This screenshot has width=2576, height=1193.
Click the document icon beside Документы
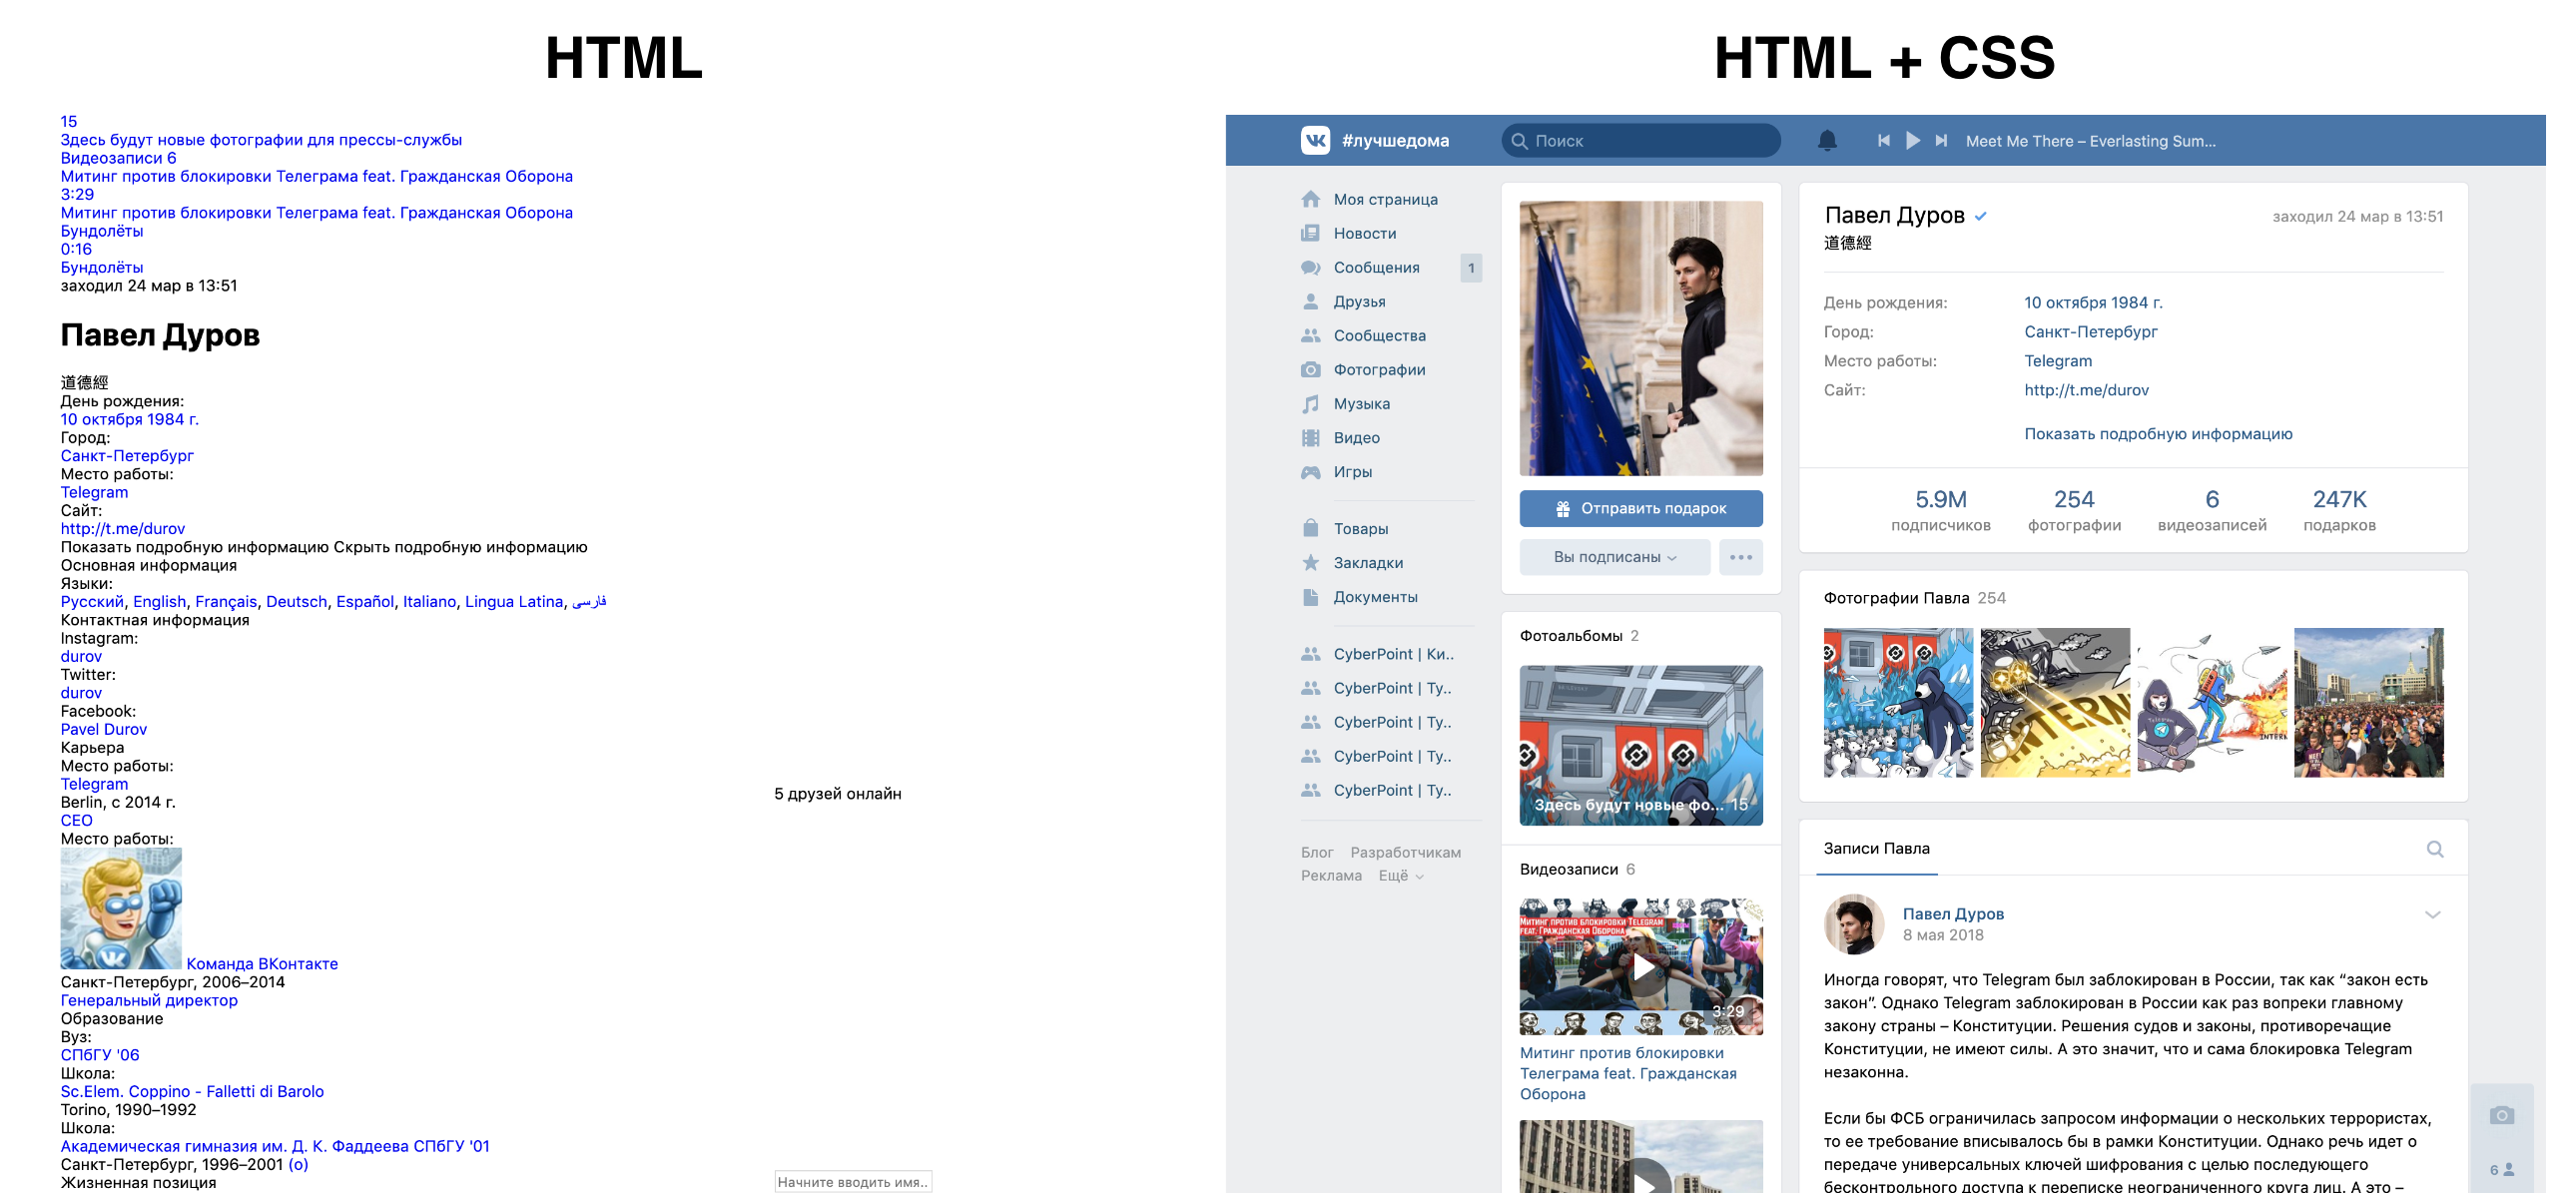(x=1310, y=596)
